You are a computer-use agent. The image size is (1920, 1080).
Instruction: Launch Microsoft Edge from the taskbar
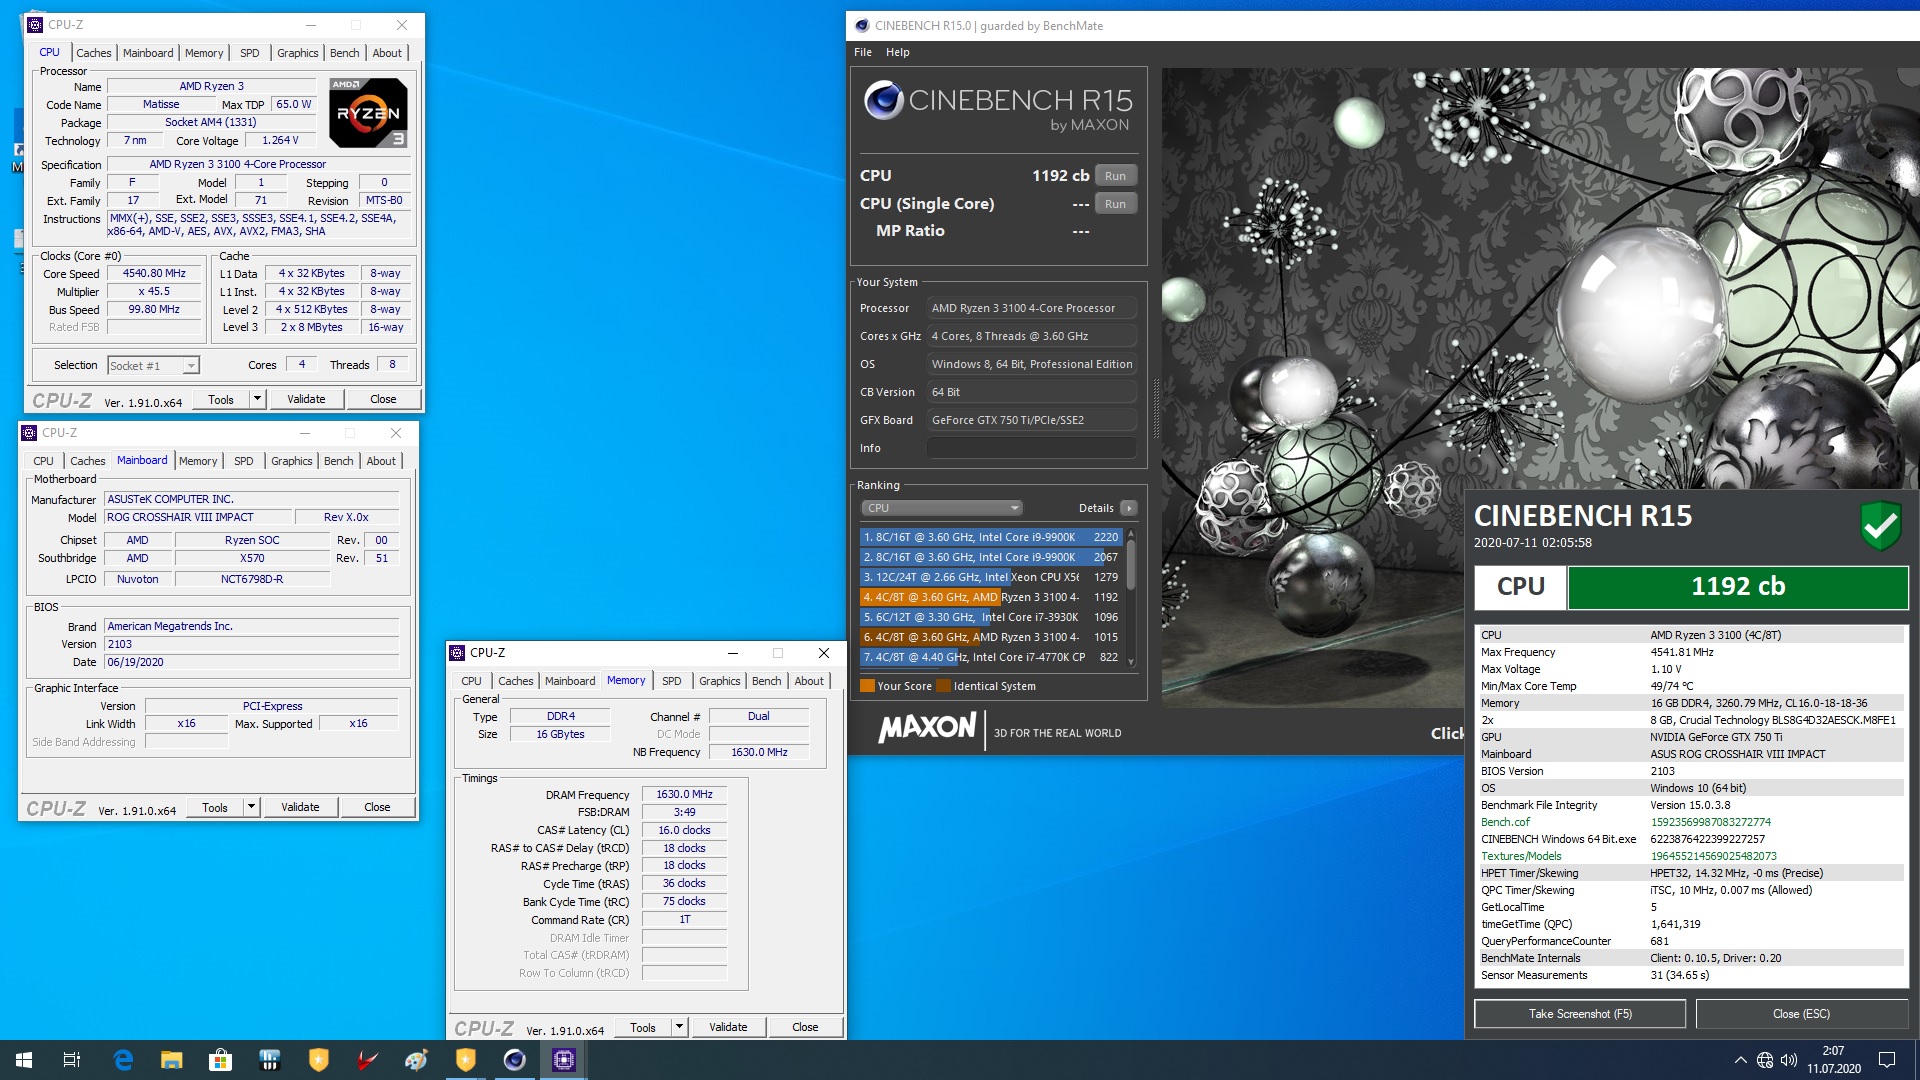tap(123, 1060)
